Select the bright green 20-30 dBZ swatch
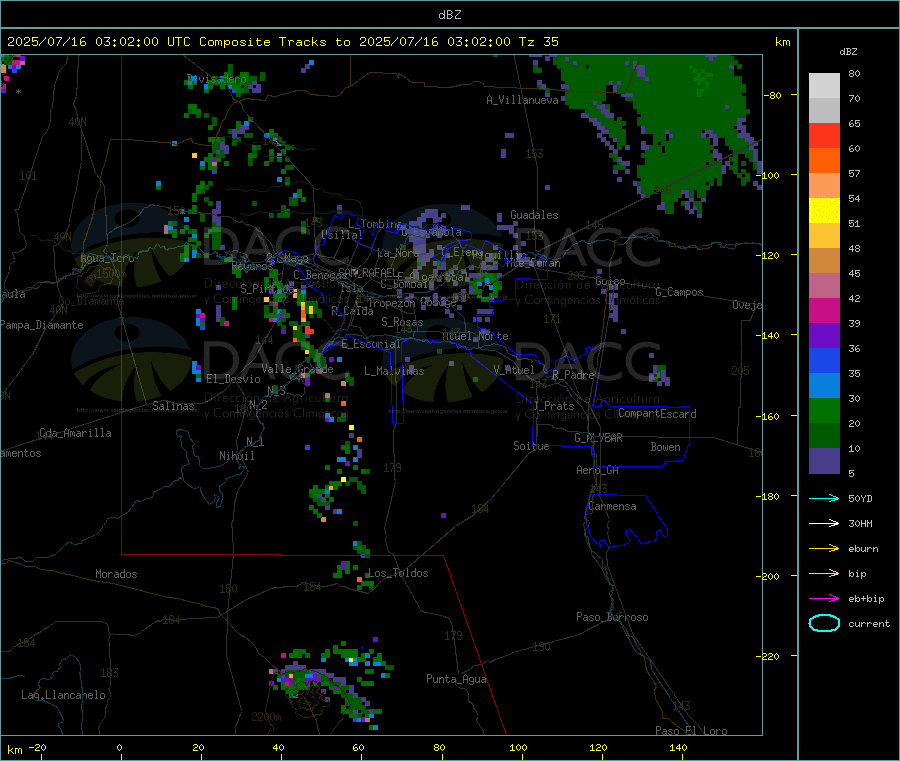Viewport: 900px width, 761px height. pyautogui.click(x=824, y=410)
